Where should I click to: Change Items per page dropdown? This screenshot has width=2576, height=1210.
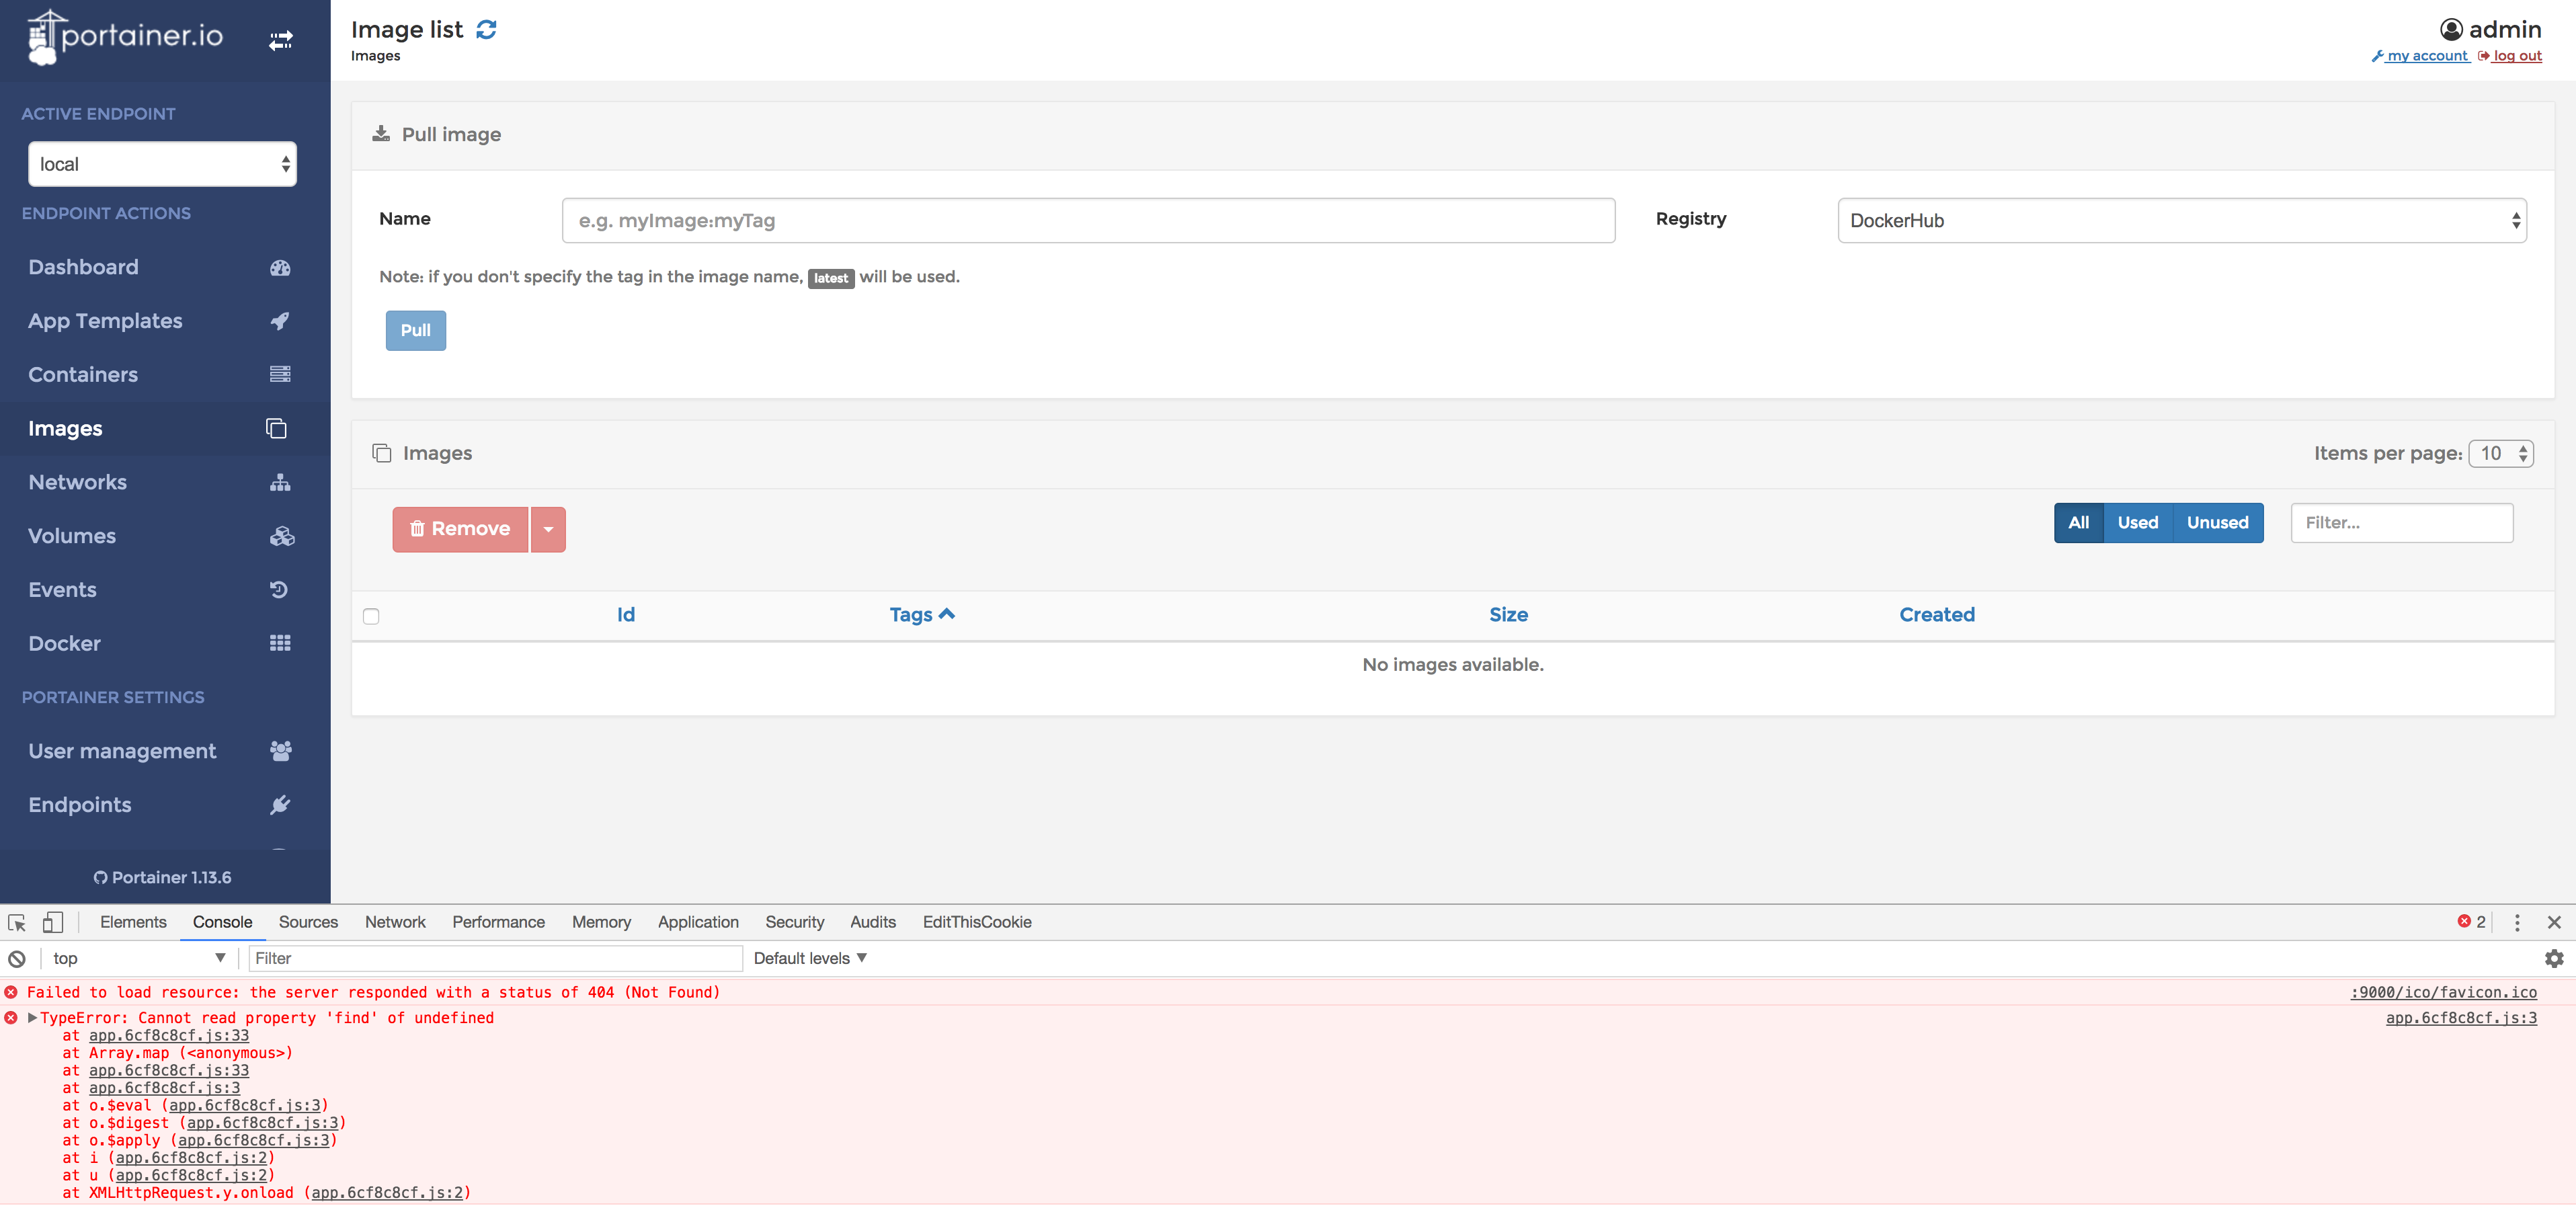coord(2501,453)
